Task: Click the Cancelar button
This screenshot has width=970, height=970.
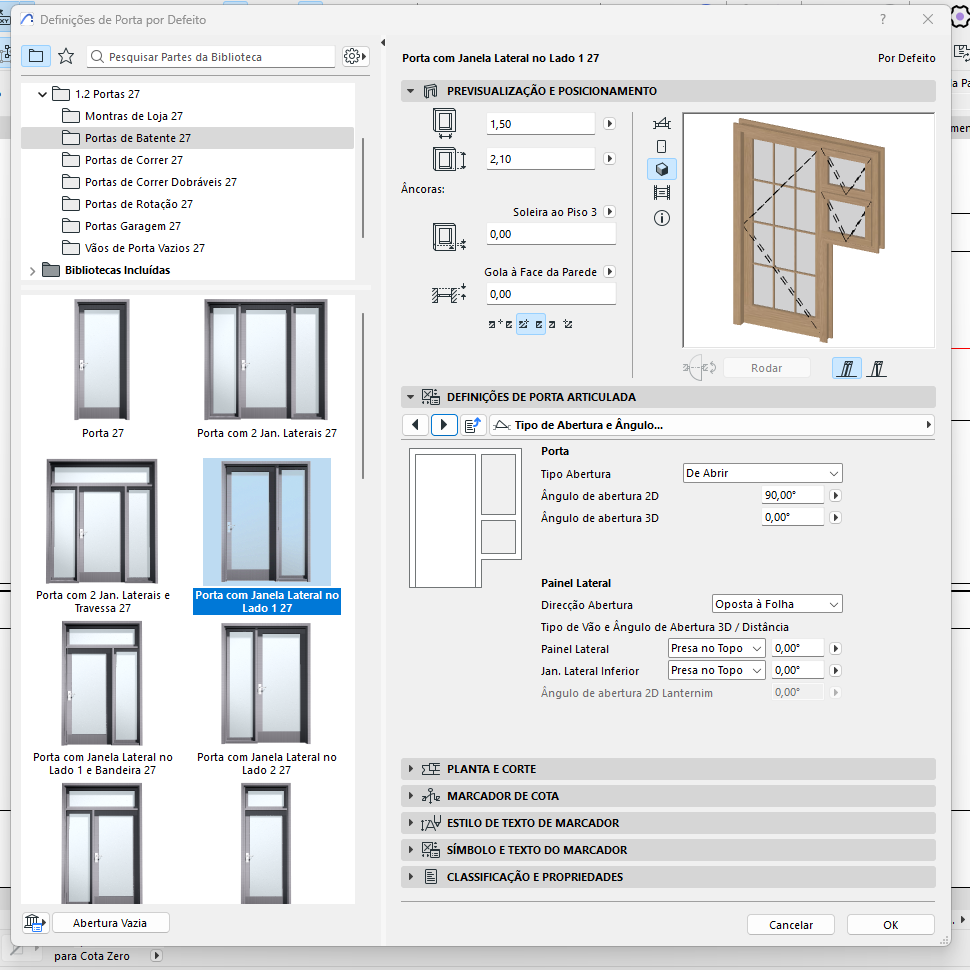Action: pos(791,925)
